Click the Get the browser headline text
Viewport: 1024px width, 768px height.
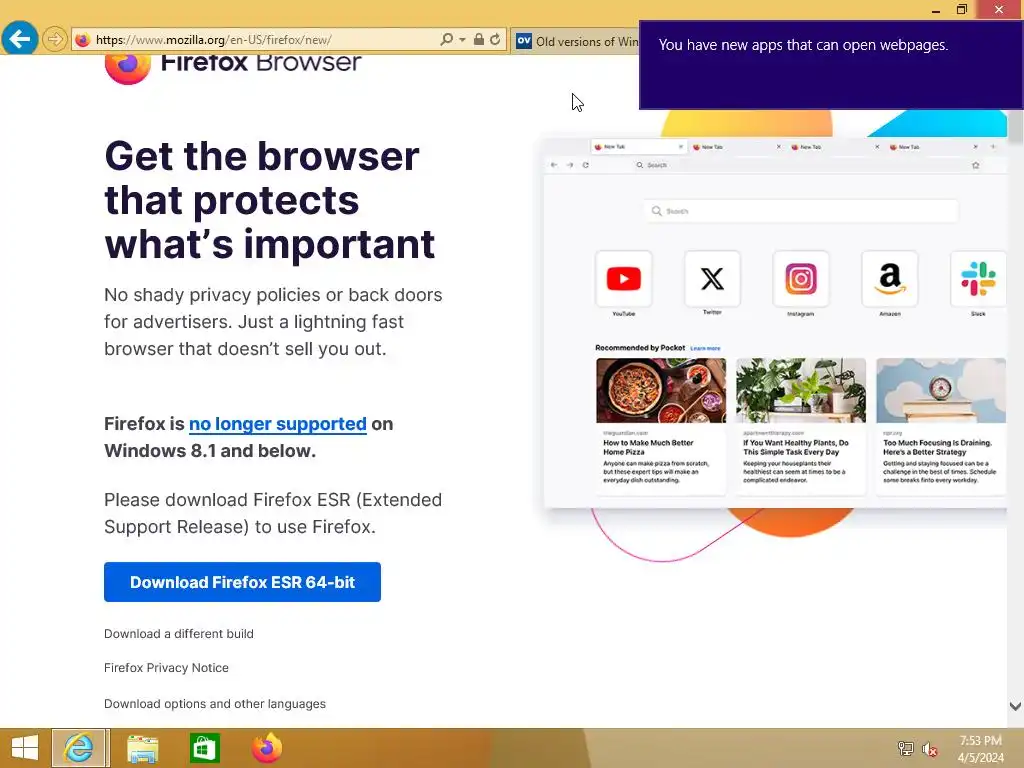tap(270, 200)
